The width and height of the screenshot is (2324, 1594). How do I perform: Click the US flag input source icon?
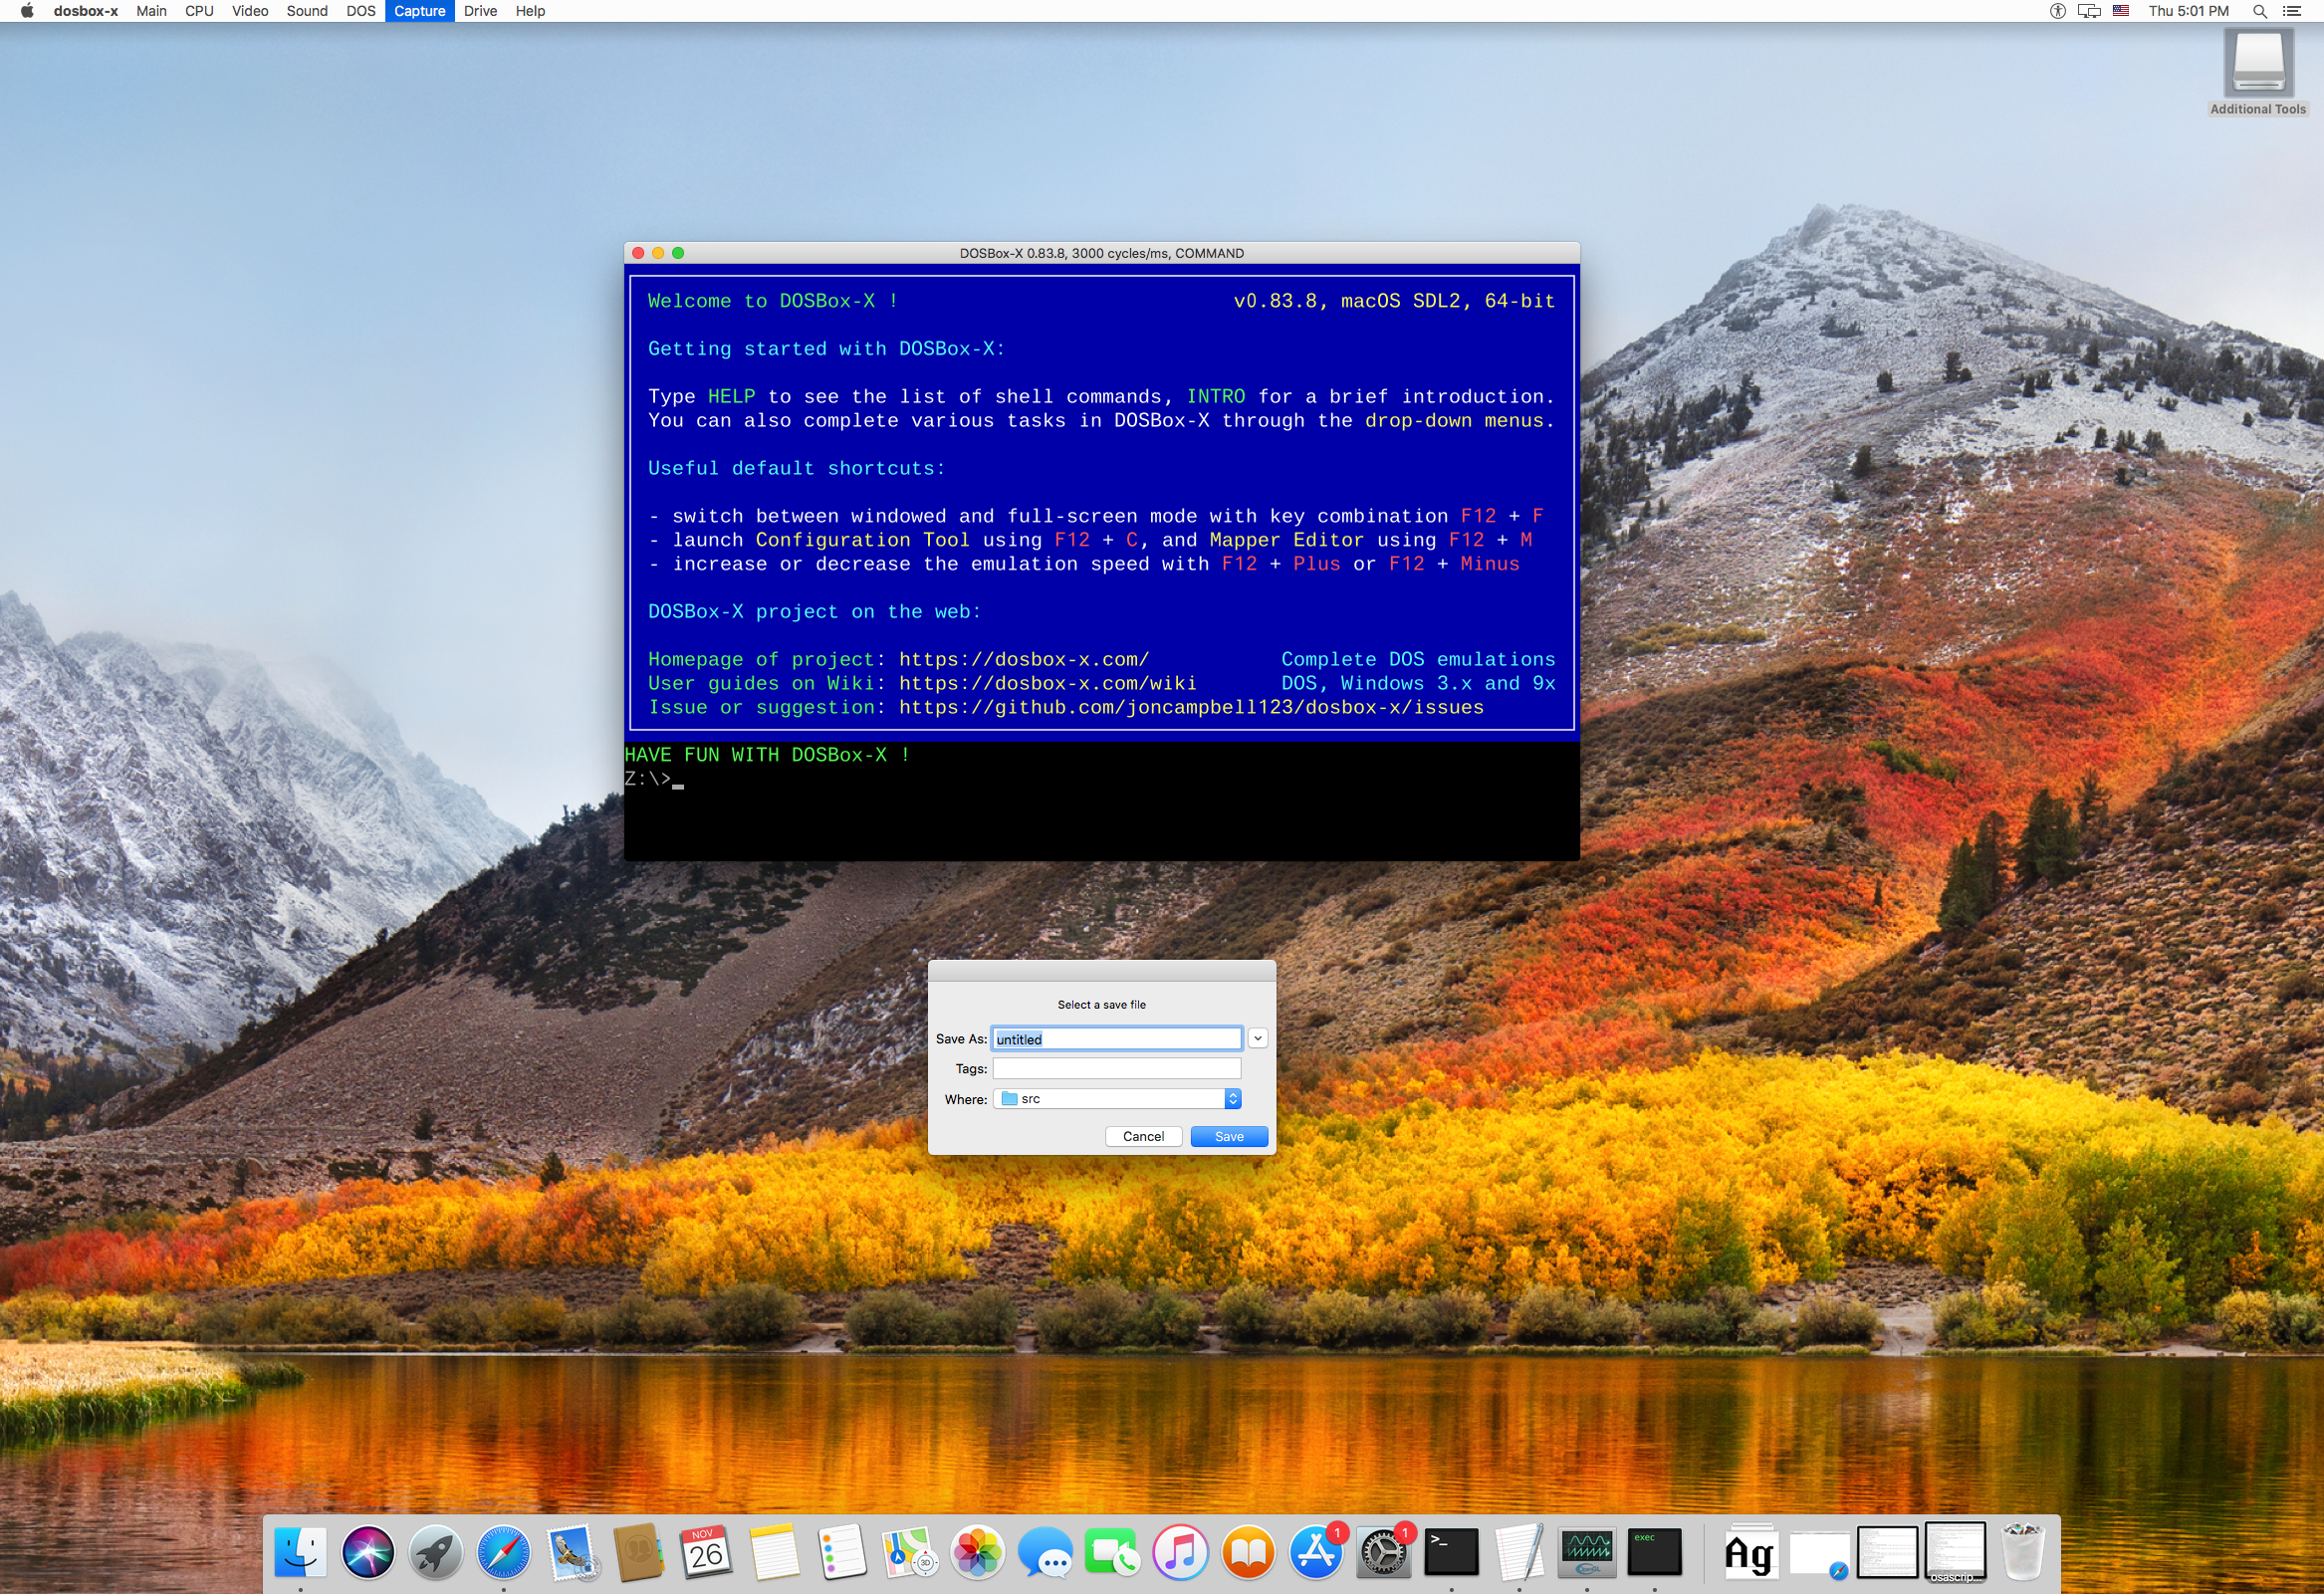point(2121,11)
